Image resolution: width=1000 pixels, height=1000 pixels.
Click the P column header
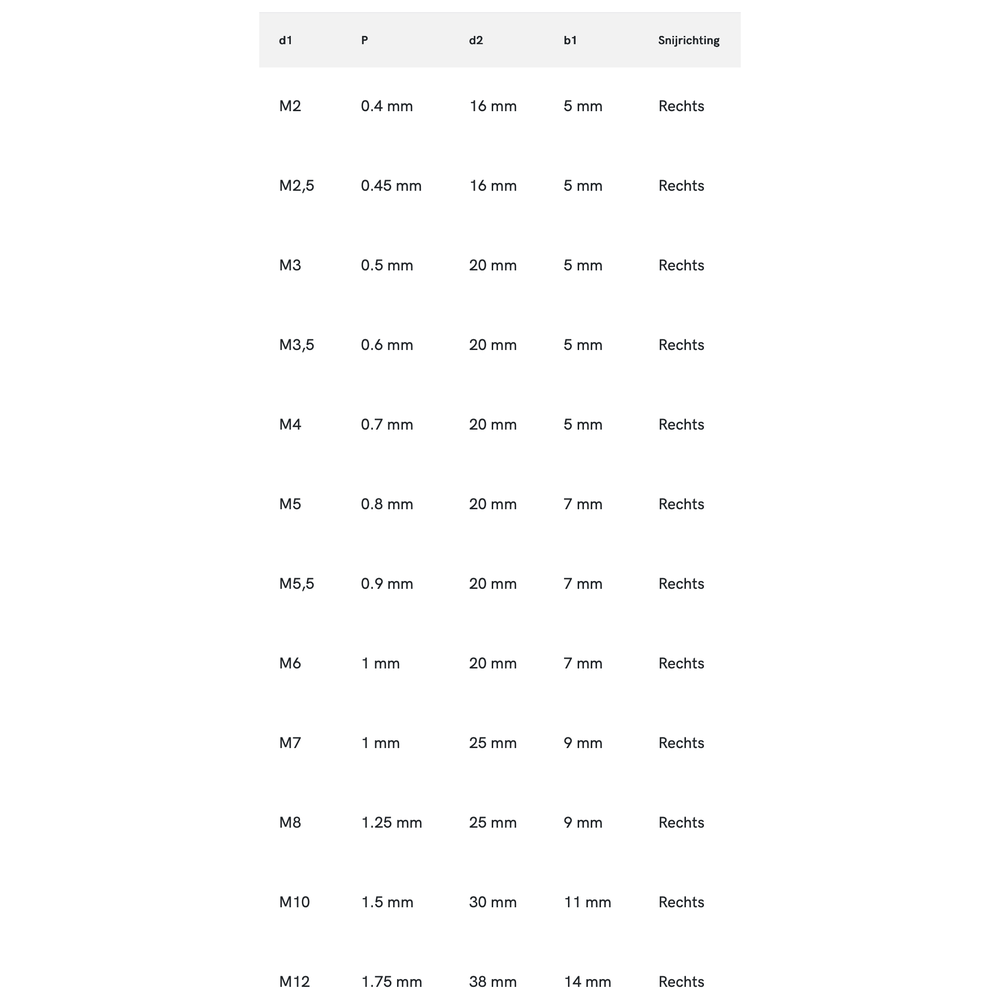pyautogui.click(x=365, y=41)
